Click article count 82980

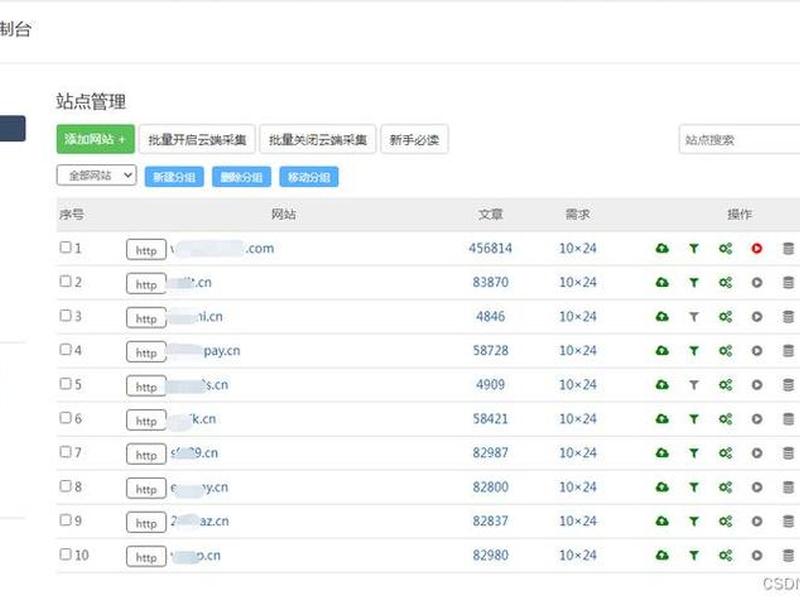(x=490, y=555)
